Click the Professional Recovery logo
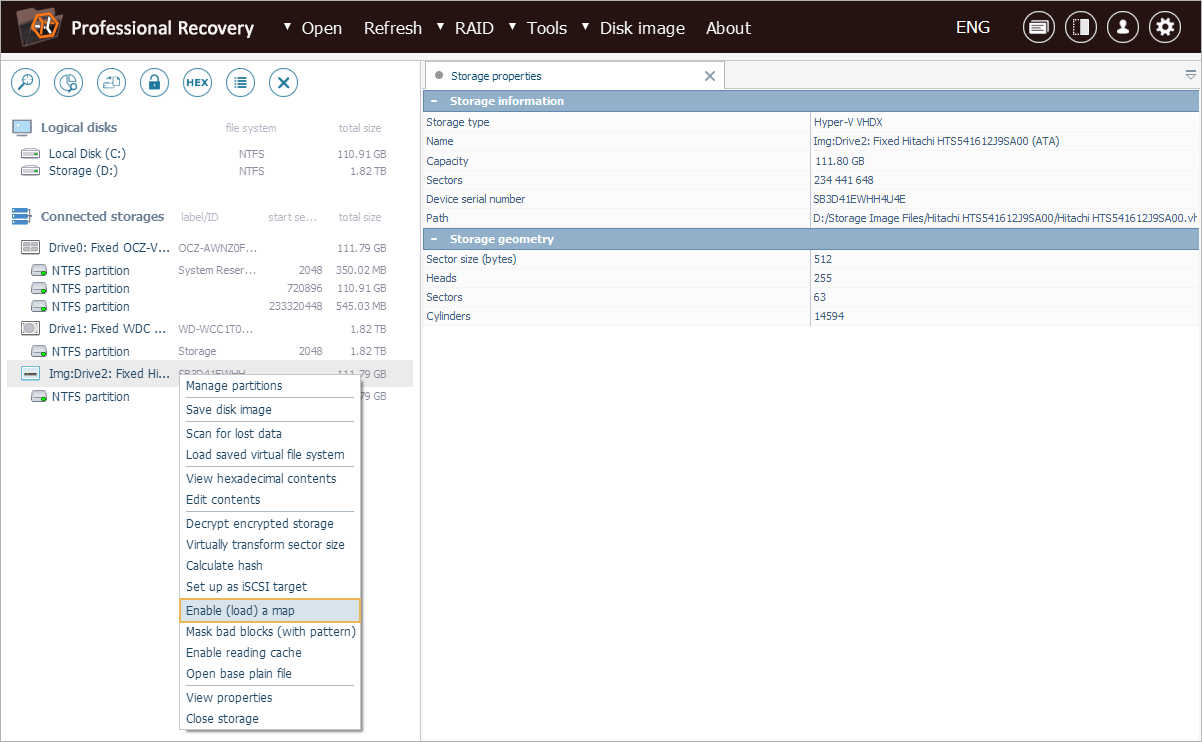Viewport: 1202px width, 742px height. pos(40,27)
